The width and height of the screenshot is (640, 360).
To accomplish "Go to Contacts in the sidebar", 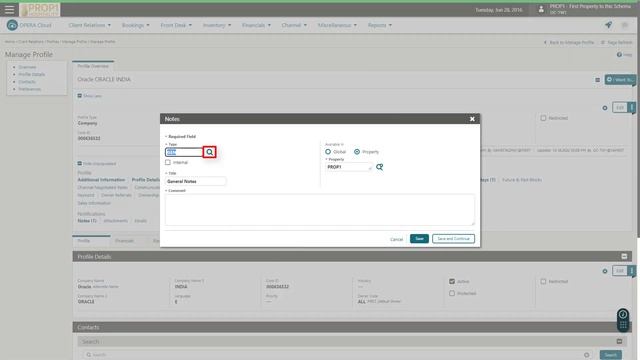I will tap(27, 82).
